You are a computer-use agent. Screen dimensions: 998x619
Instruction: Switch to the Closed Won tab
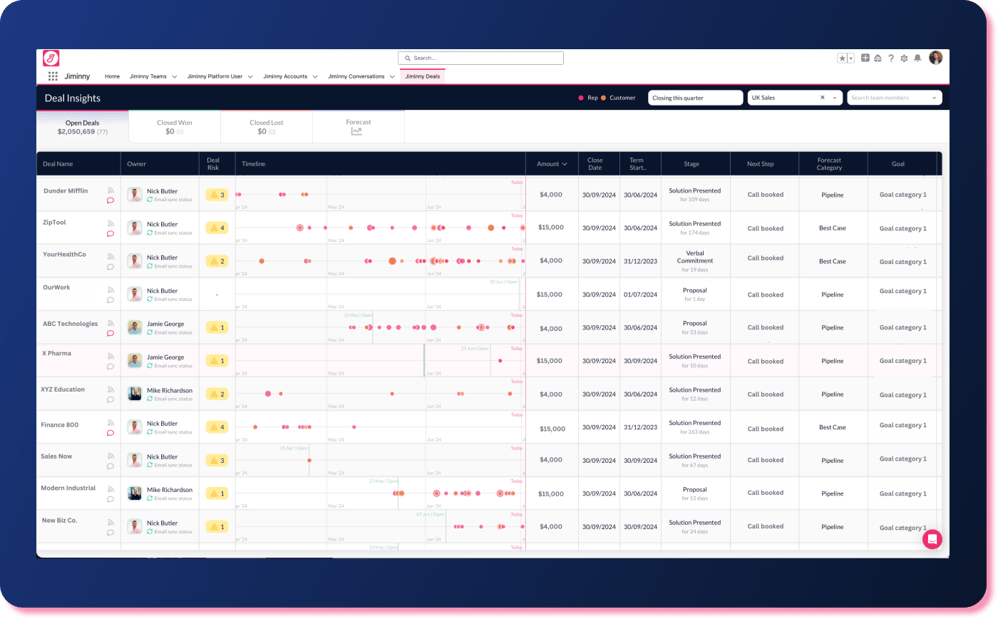tap(174, 127)
